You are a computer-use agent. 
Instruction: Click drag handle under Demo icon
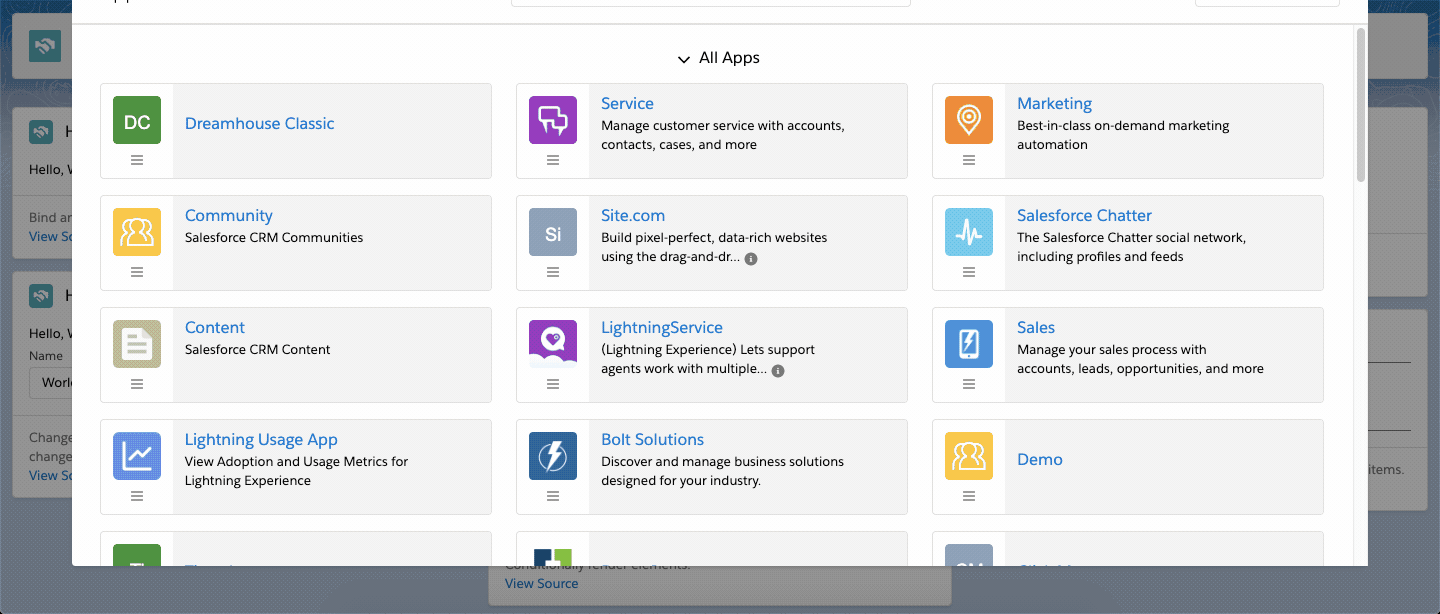tap(969, 496)
